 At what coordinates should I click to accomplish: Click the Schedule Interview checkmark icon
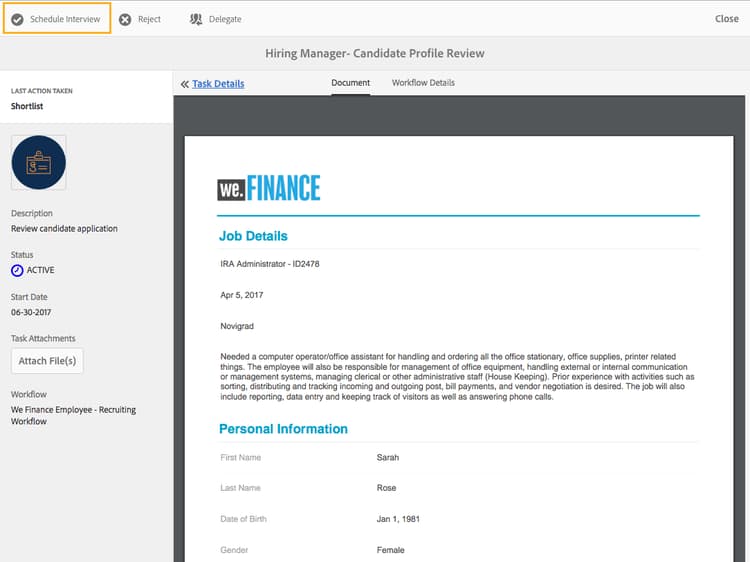(x=17, y=20)
